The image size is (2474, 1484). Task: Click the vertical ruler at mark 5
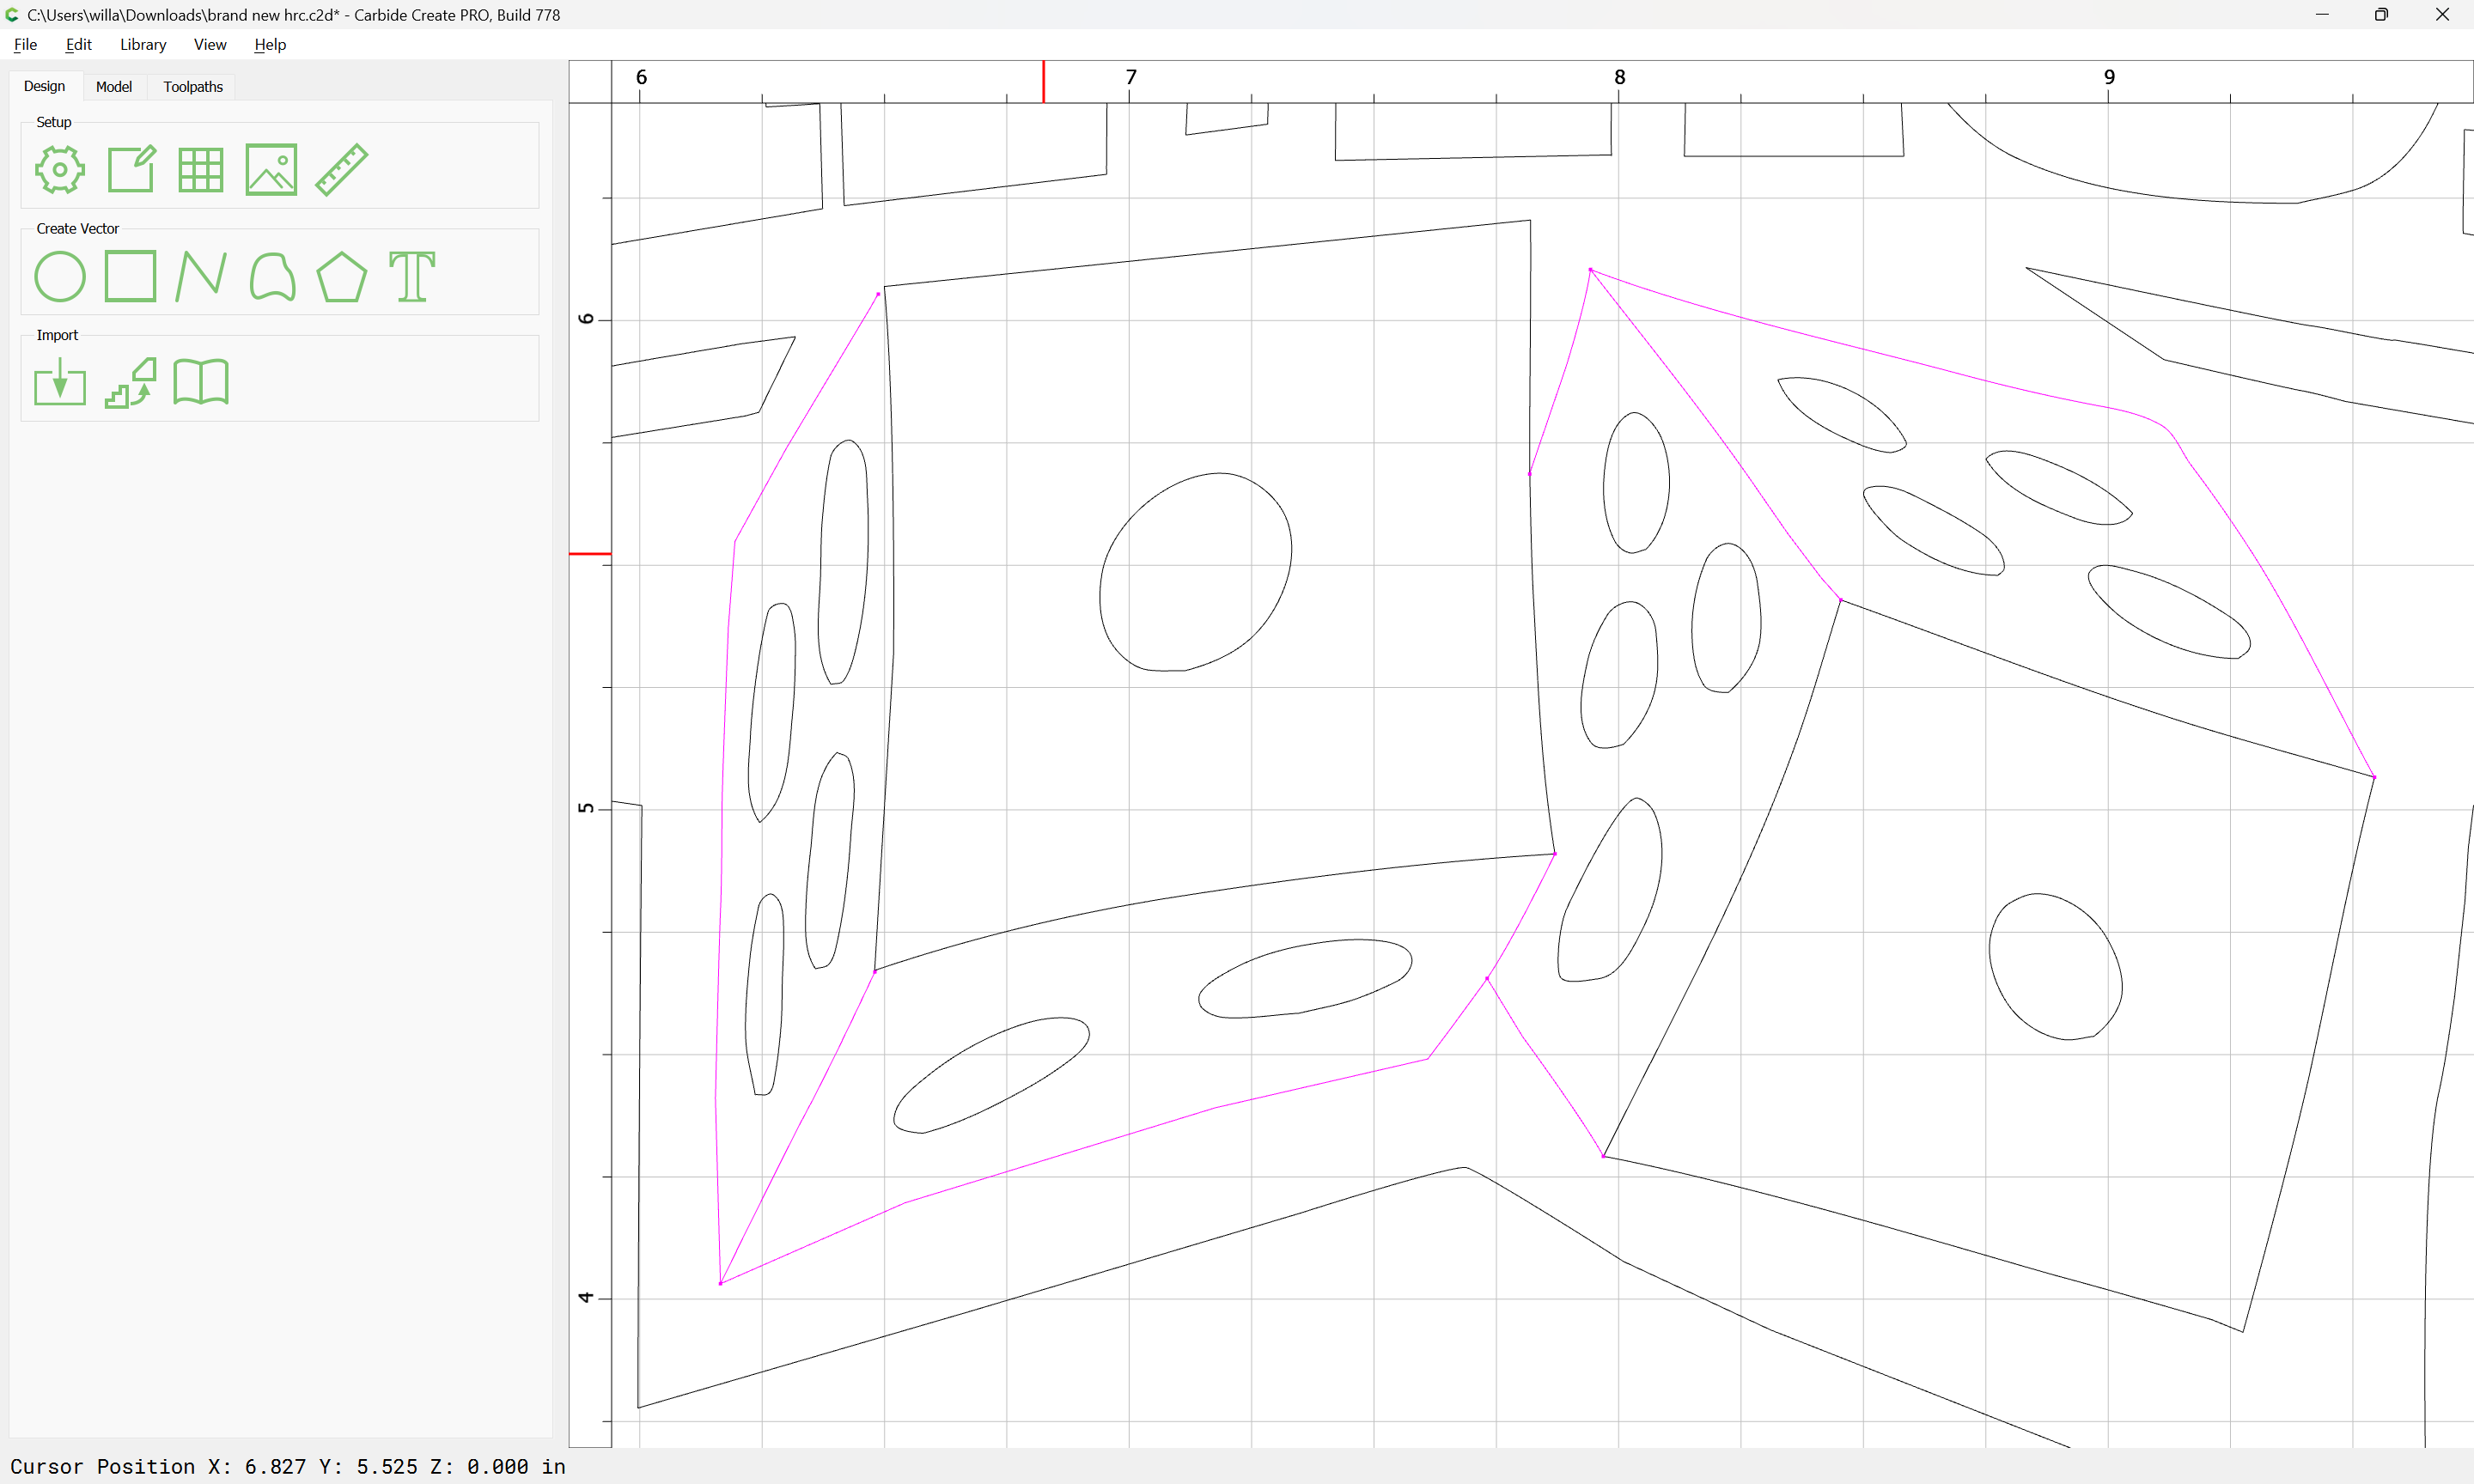pos(586,808)
